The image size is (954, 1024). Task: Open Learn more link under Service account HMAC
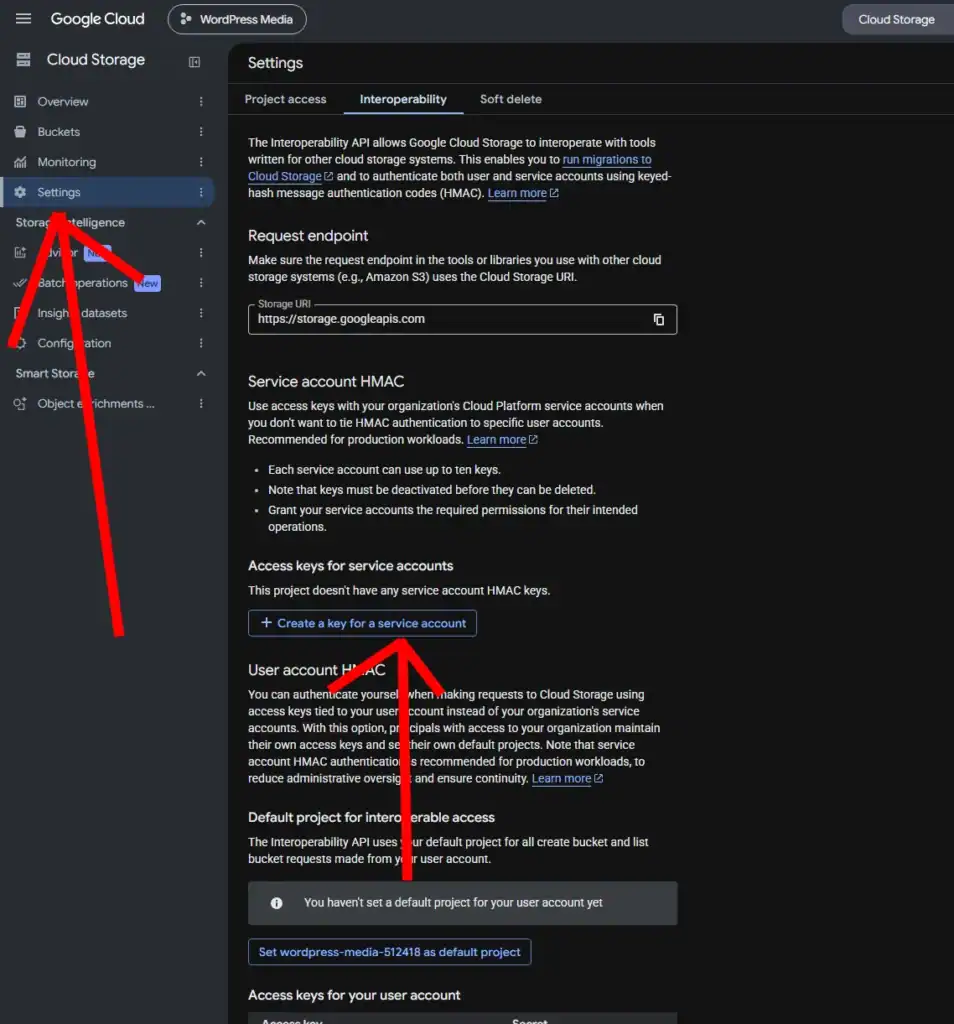pyautogui.click(x=501, y=440)
